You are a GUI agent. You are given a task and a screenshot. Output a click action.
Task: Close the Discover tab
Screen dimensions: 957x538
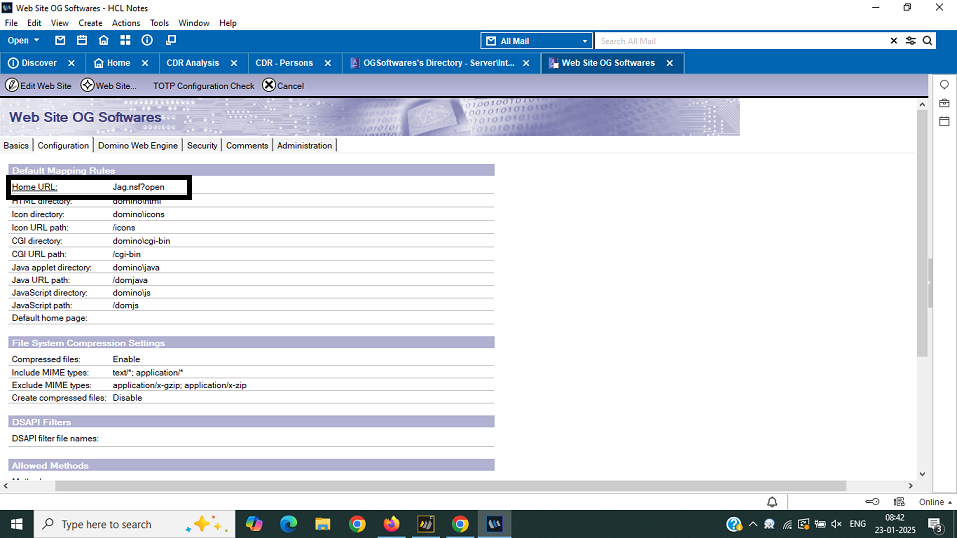(x=71, y=63)
